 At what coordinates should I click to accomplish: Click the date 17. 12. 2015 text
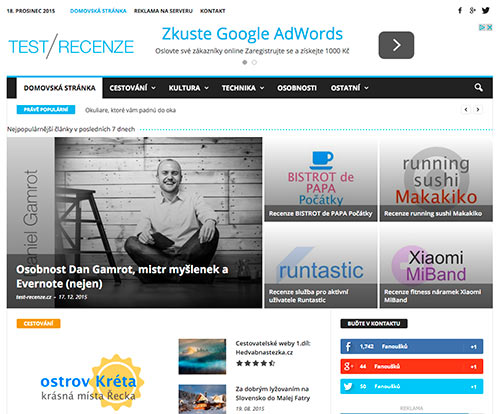tap(73, 297)
